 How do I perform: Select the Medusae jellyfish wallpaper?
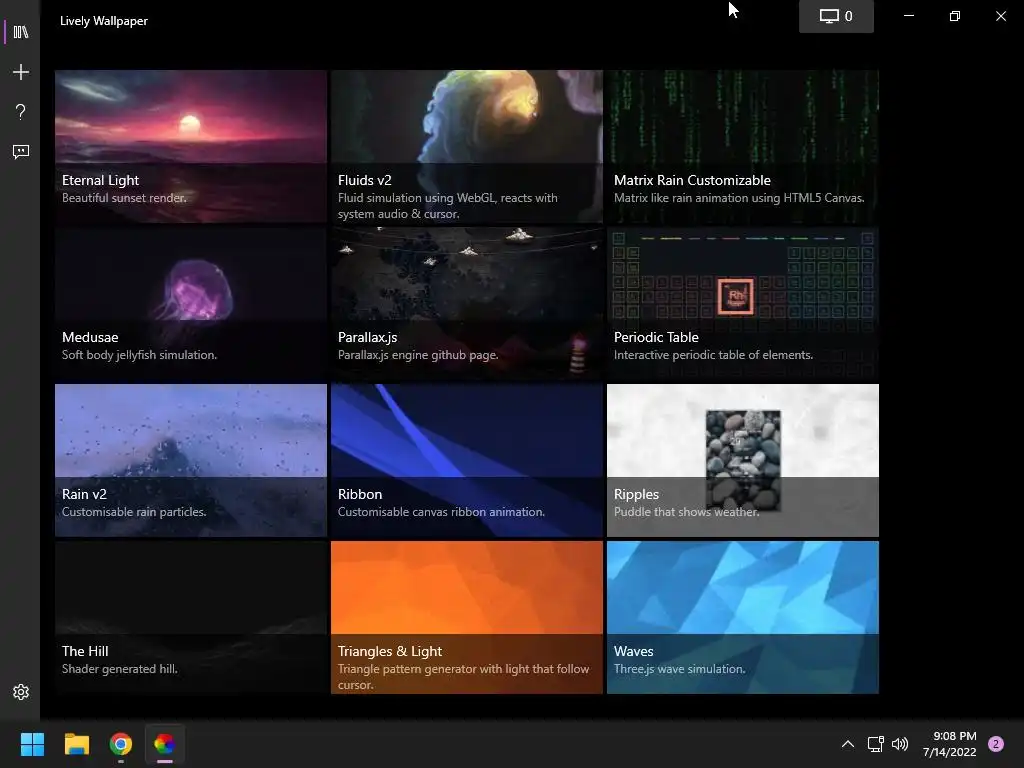[x=191, y=304]
